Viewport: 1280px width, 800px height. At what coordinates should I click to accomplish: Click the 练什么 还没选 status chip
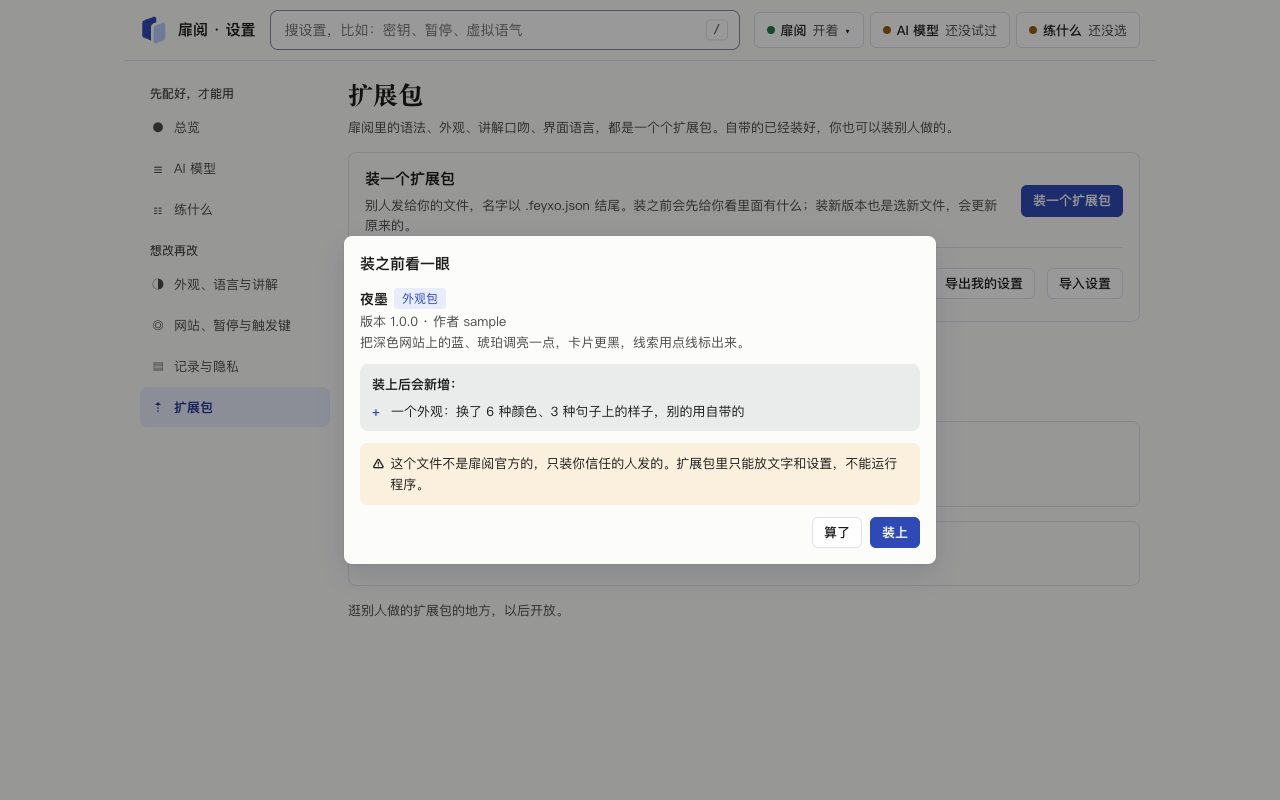1078,30
